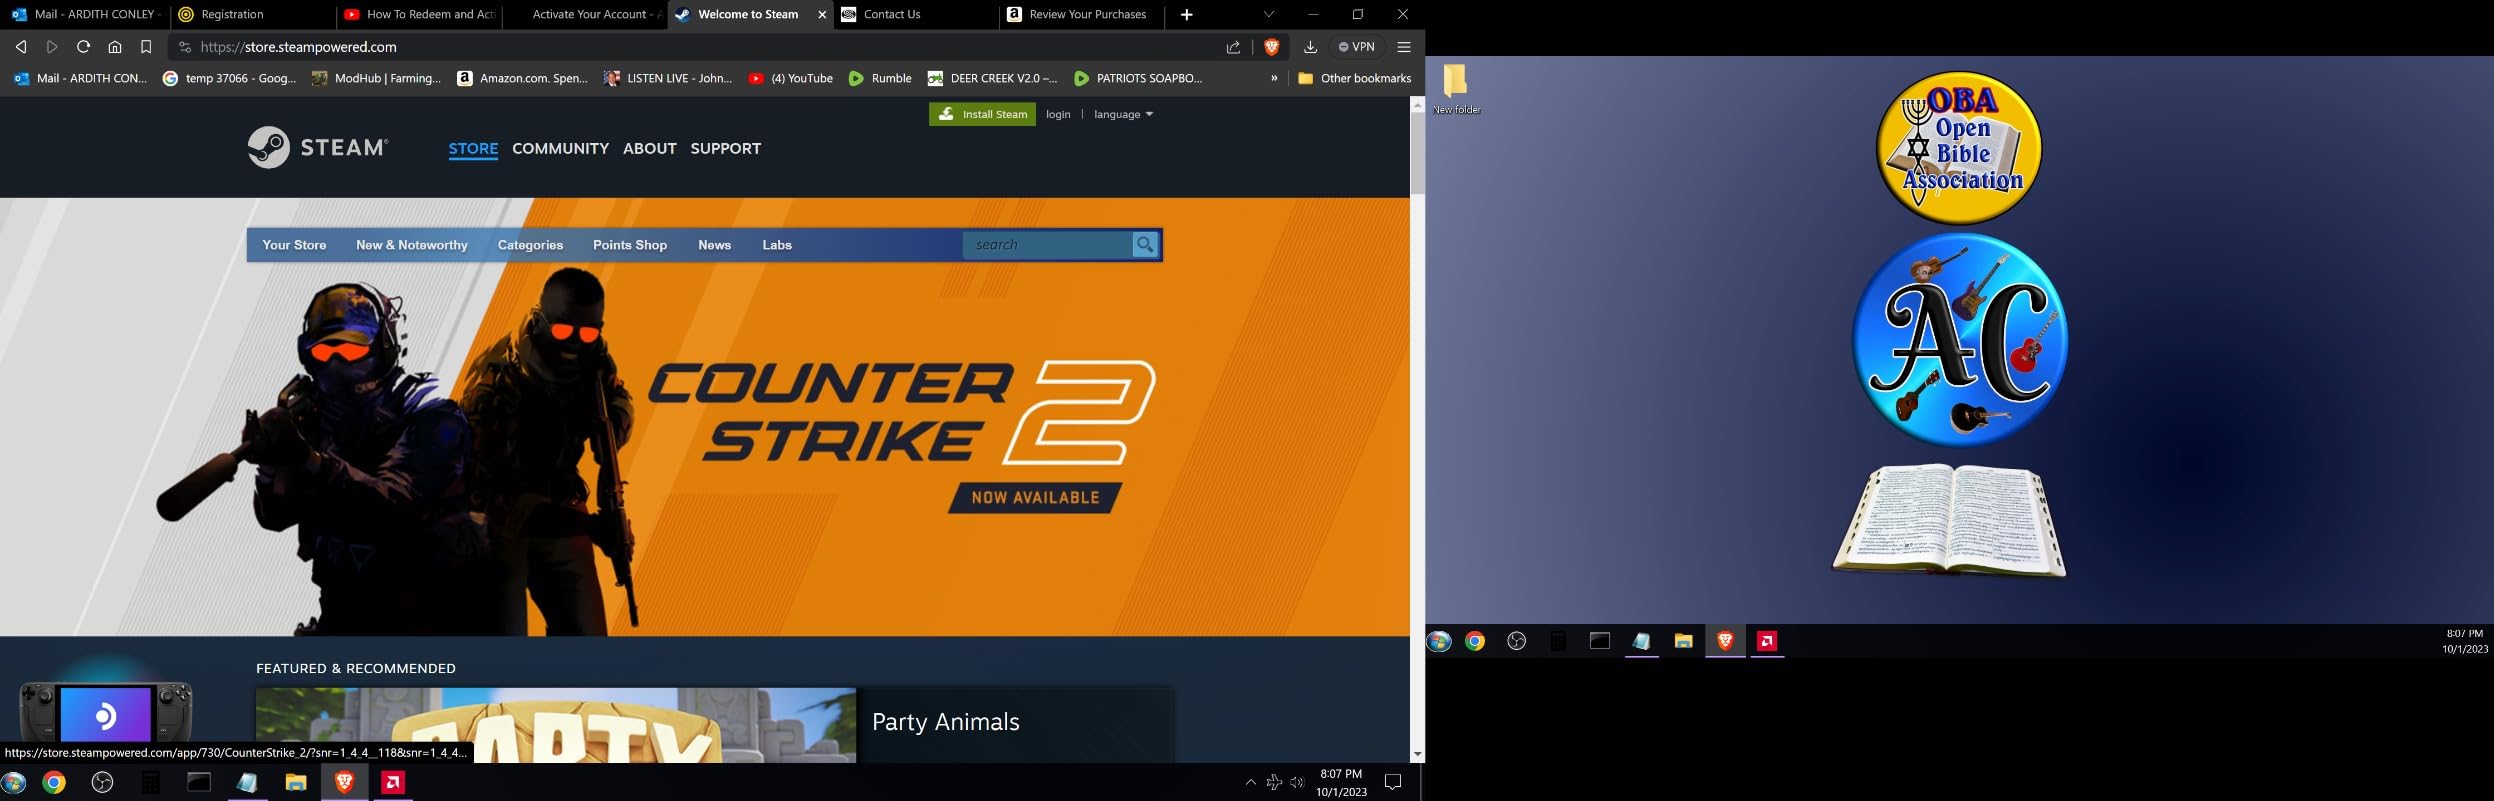Select the COMMUNITY menu item
2494x801 pixels.
560,148
